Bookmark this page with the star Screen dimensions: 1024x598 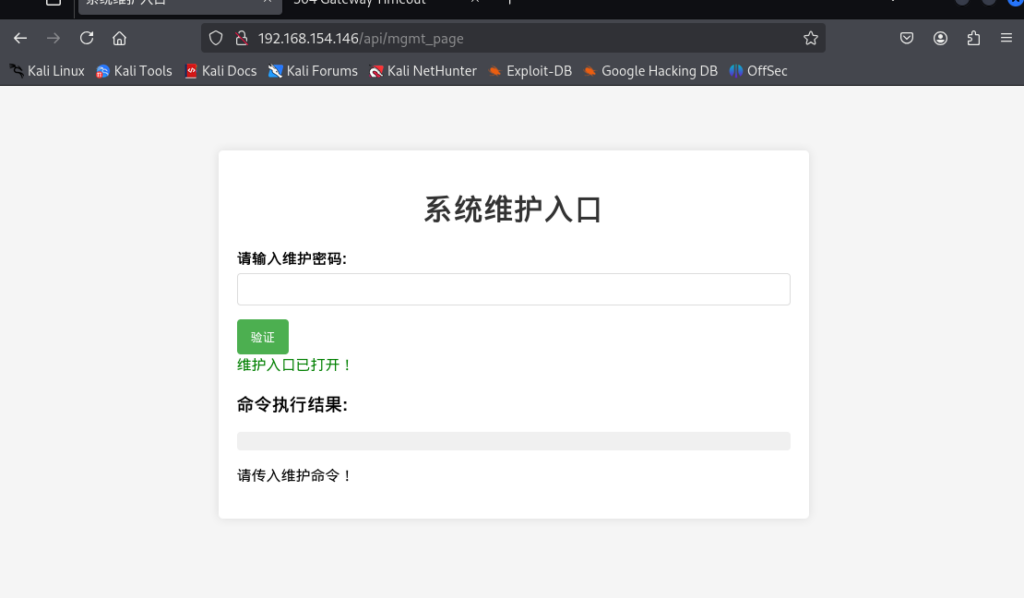pyautogui.click(x=810, y=38)
